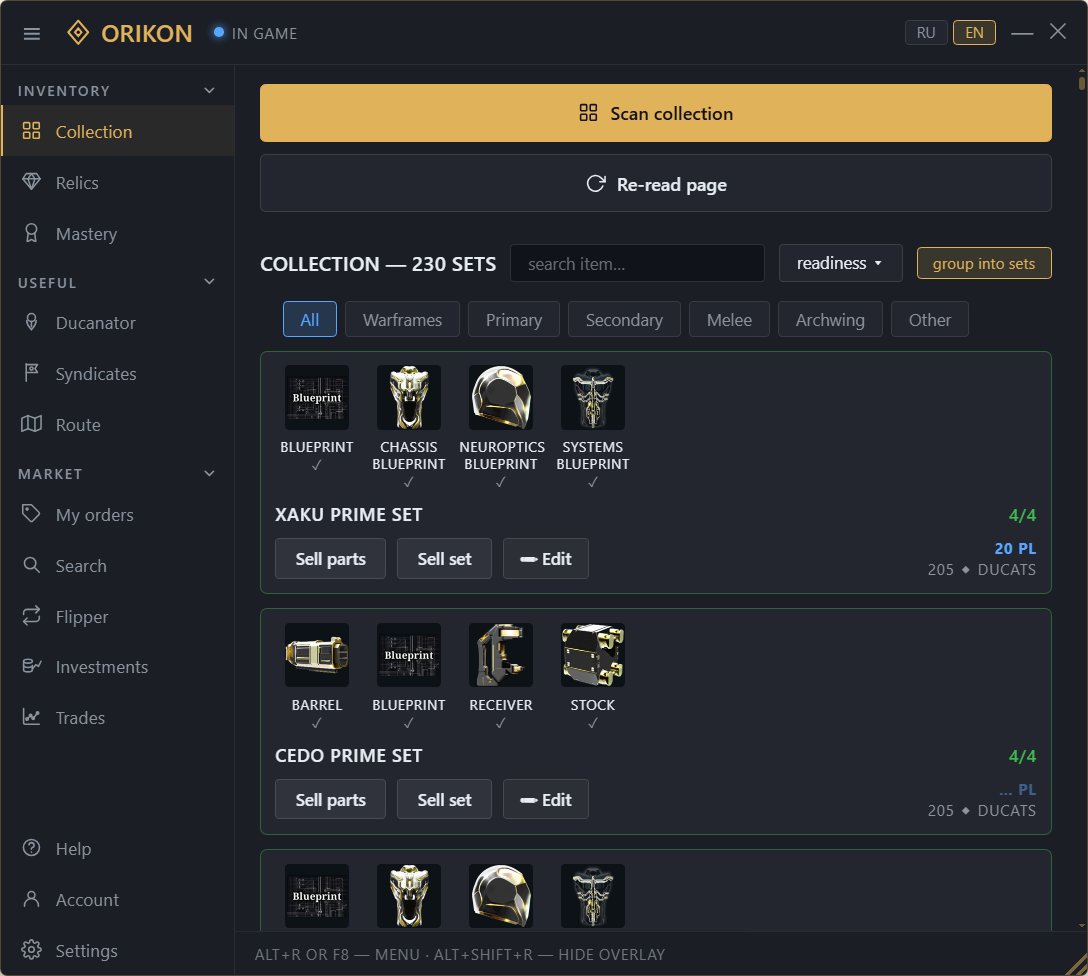Image resolution: width=1088 pixels, height=976 pixels.
Task: Open the Search magnifier icon in sidebar
Action: tap(31, 565)
